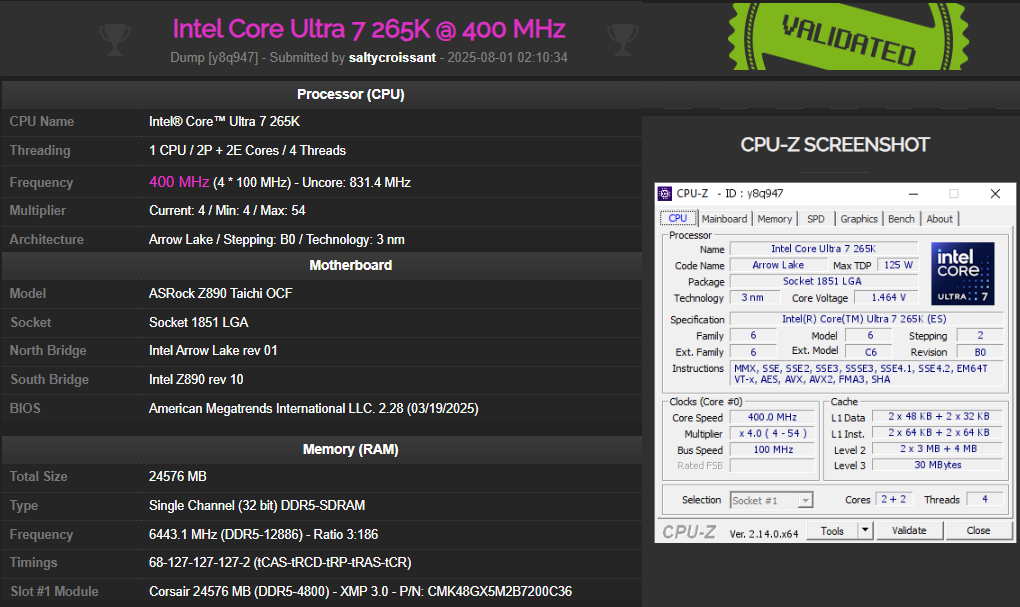This screenshot has width=1020, height=607.
Task: Click the memory timings 68-127-127-127-2 text
Action: click(280, 563)
